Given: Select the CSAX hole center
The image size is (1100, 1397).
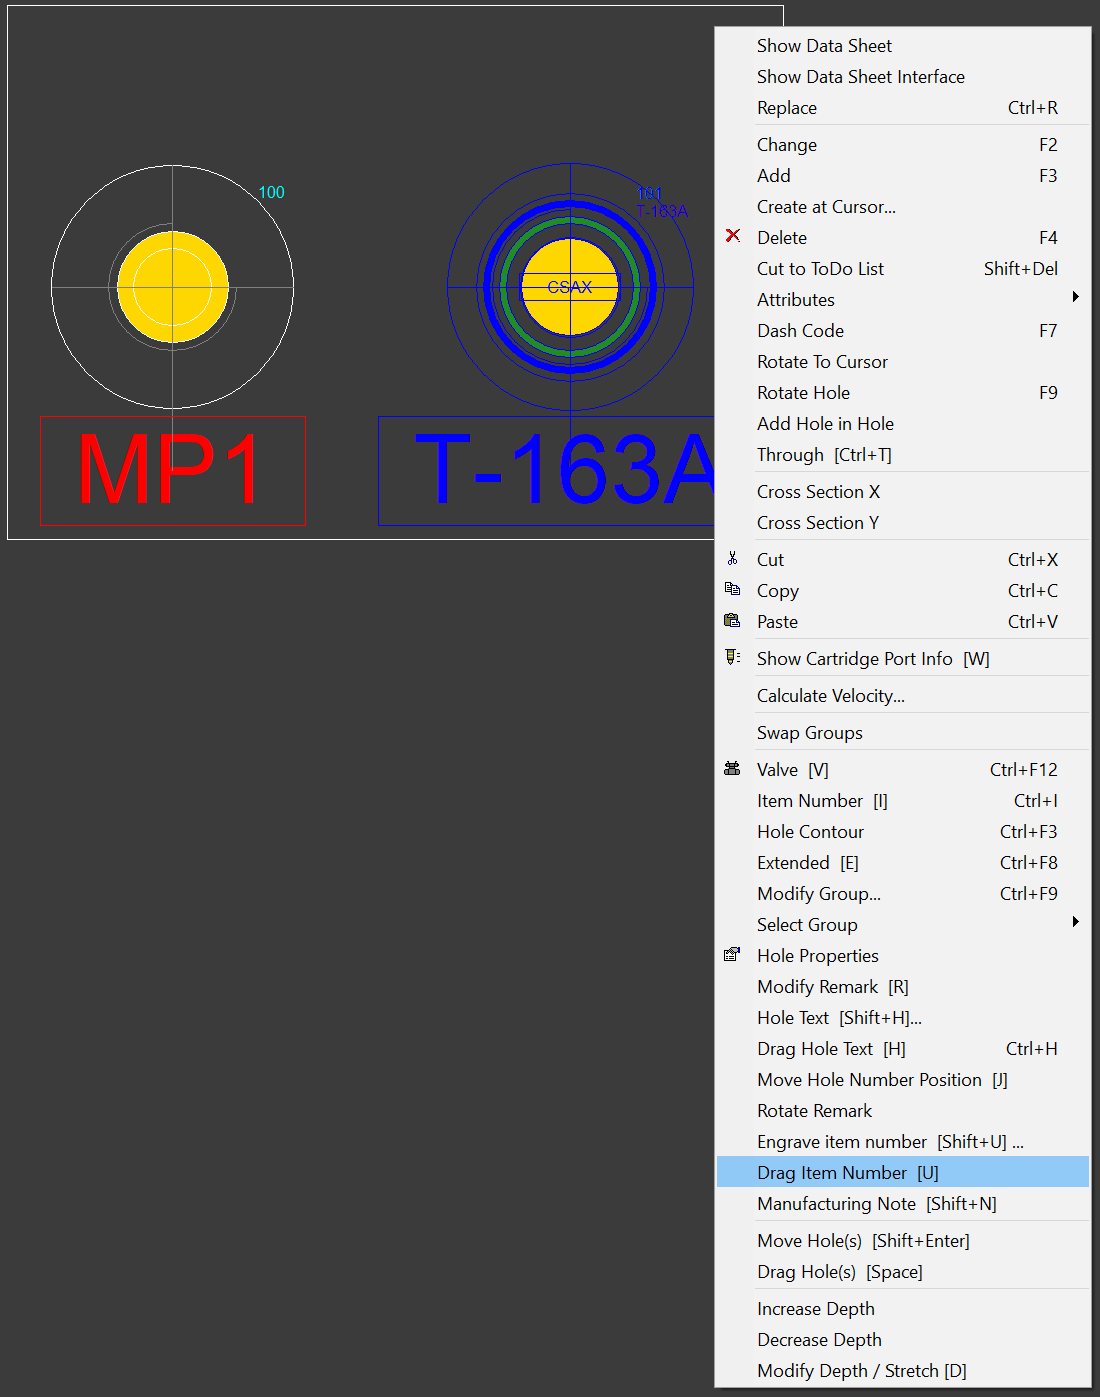Looking at the screenshot, I should point(570,287).
